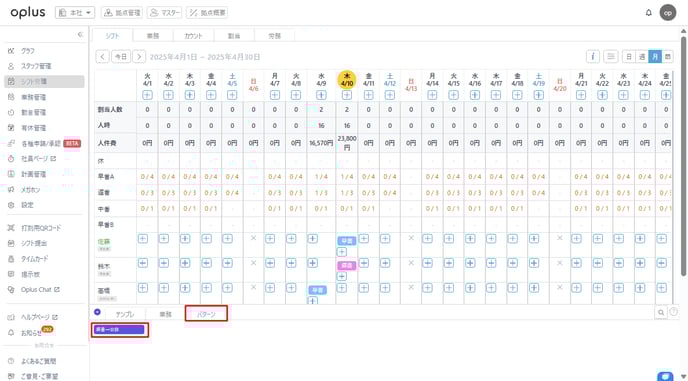The image size is (688, 381).
Task: Go to previous month with left chevron
Action: [x=102, y=57]
